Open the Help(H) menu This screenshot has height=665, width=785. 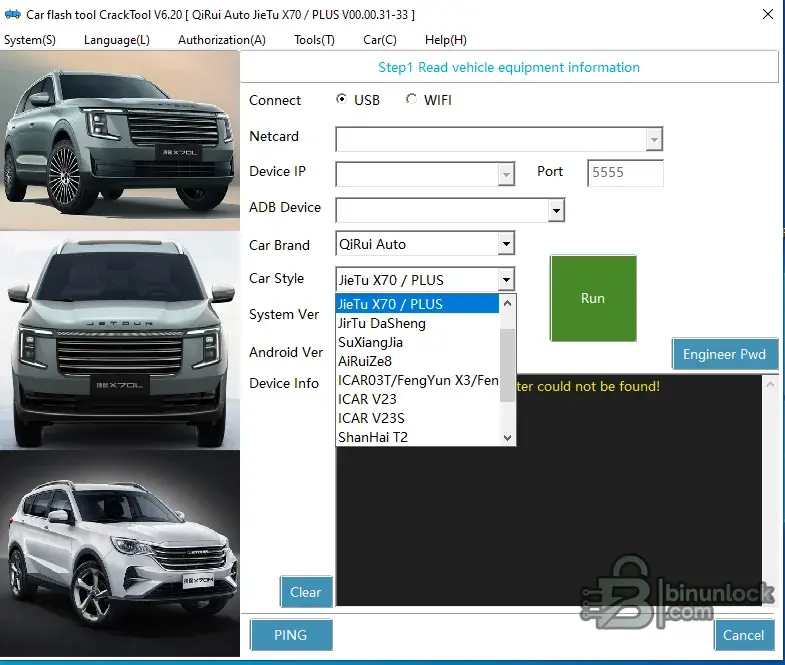446,40
